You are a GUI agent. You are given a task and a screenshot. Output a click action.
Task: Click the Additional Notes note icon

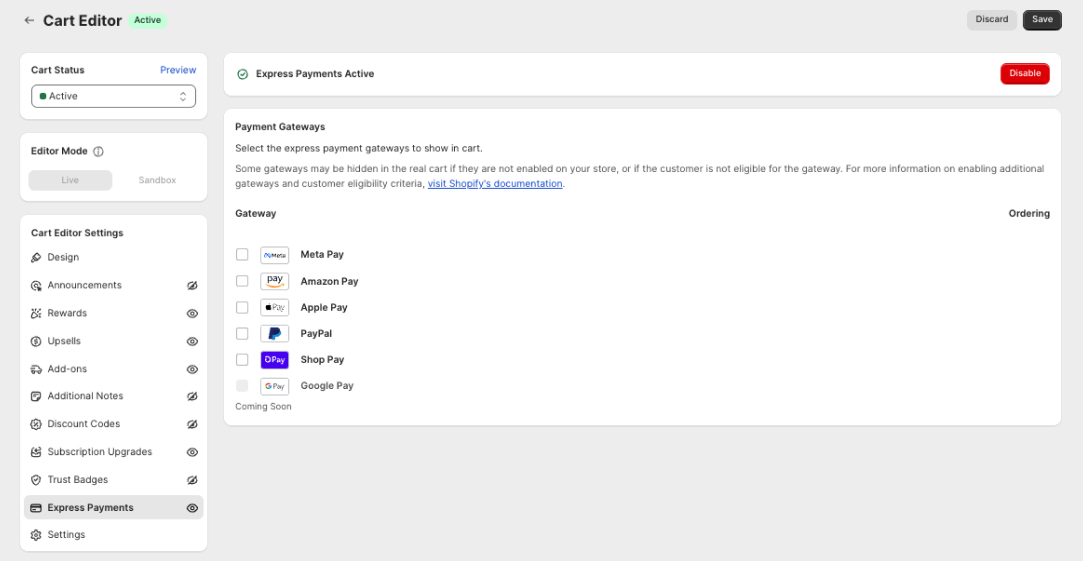(x=37, y=397)
